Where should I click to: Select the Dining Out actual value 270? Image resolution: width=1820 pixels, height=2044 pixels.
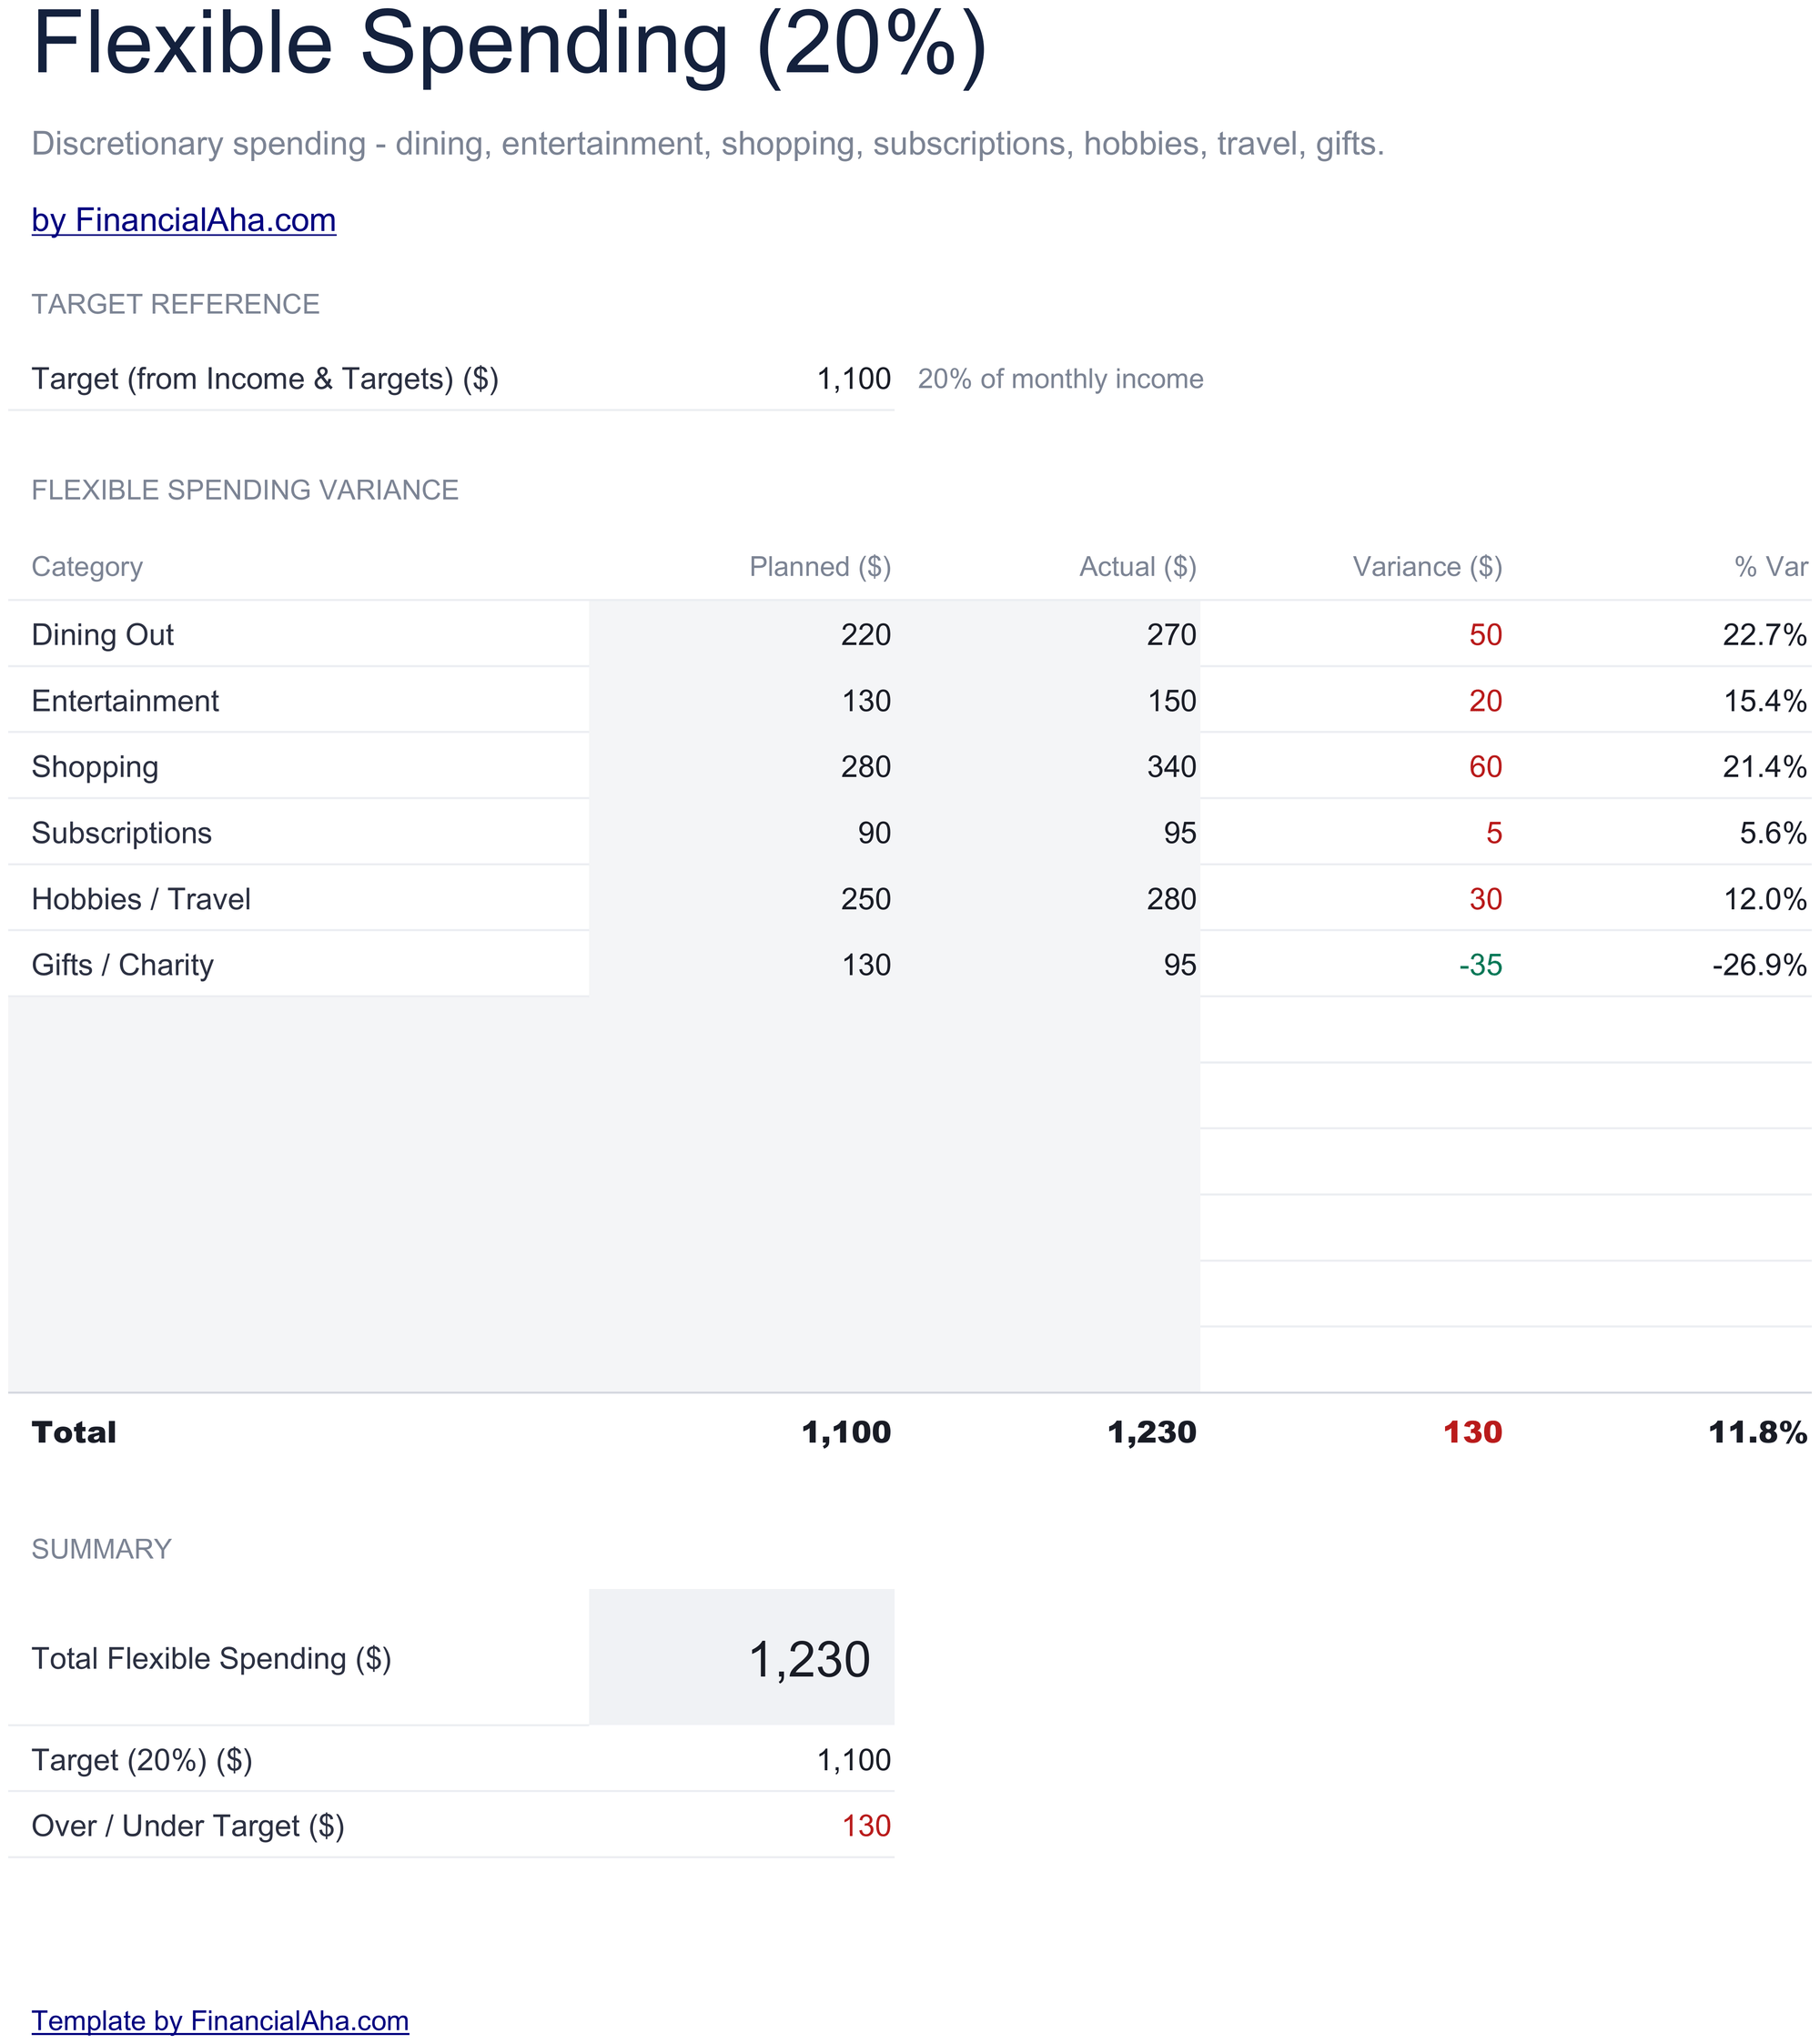(1171, 635)
